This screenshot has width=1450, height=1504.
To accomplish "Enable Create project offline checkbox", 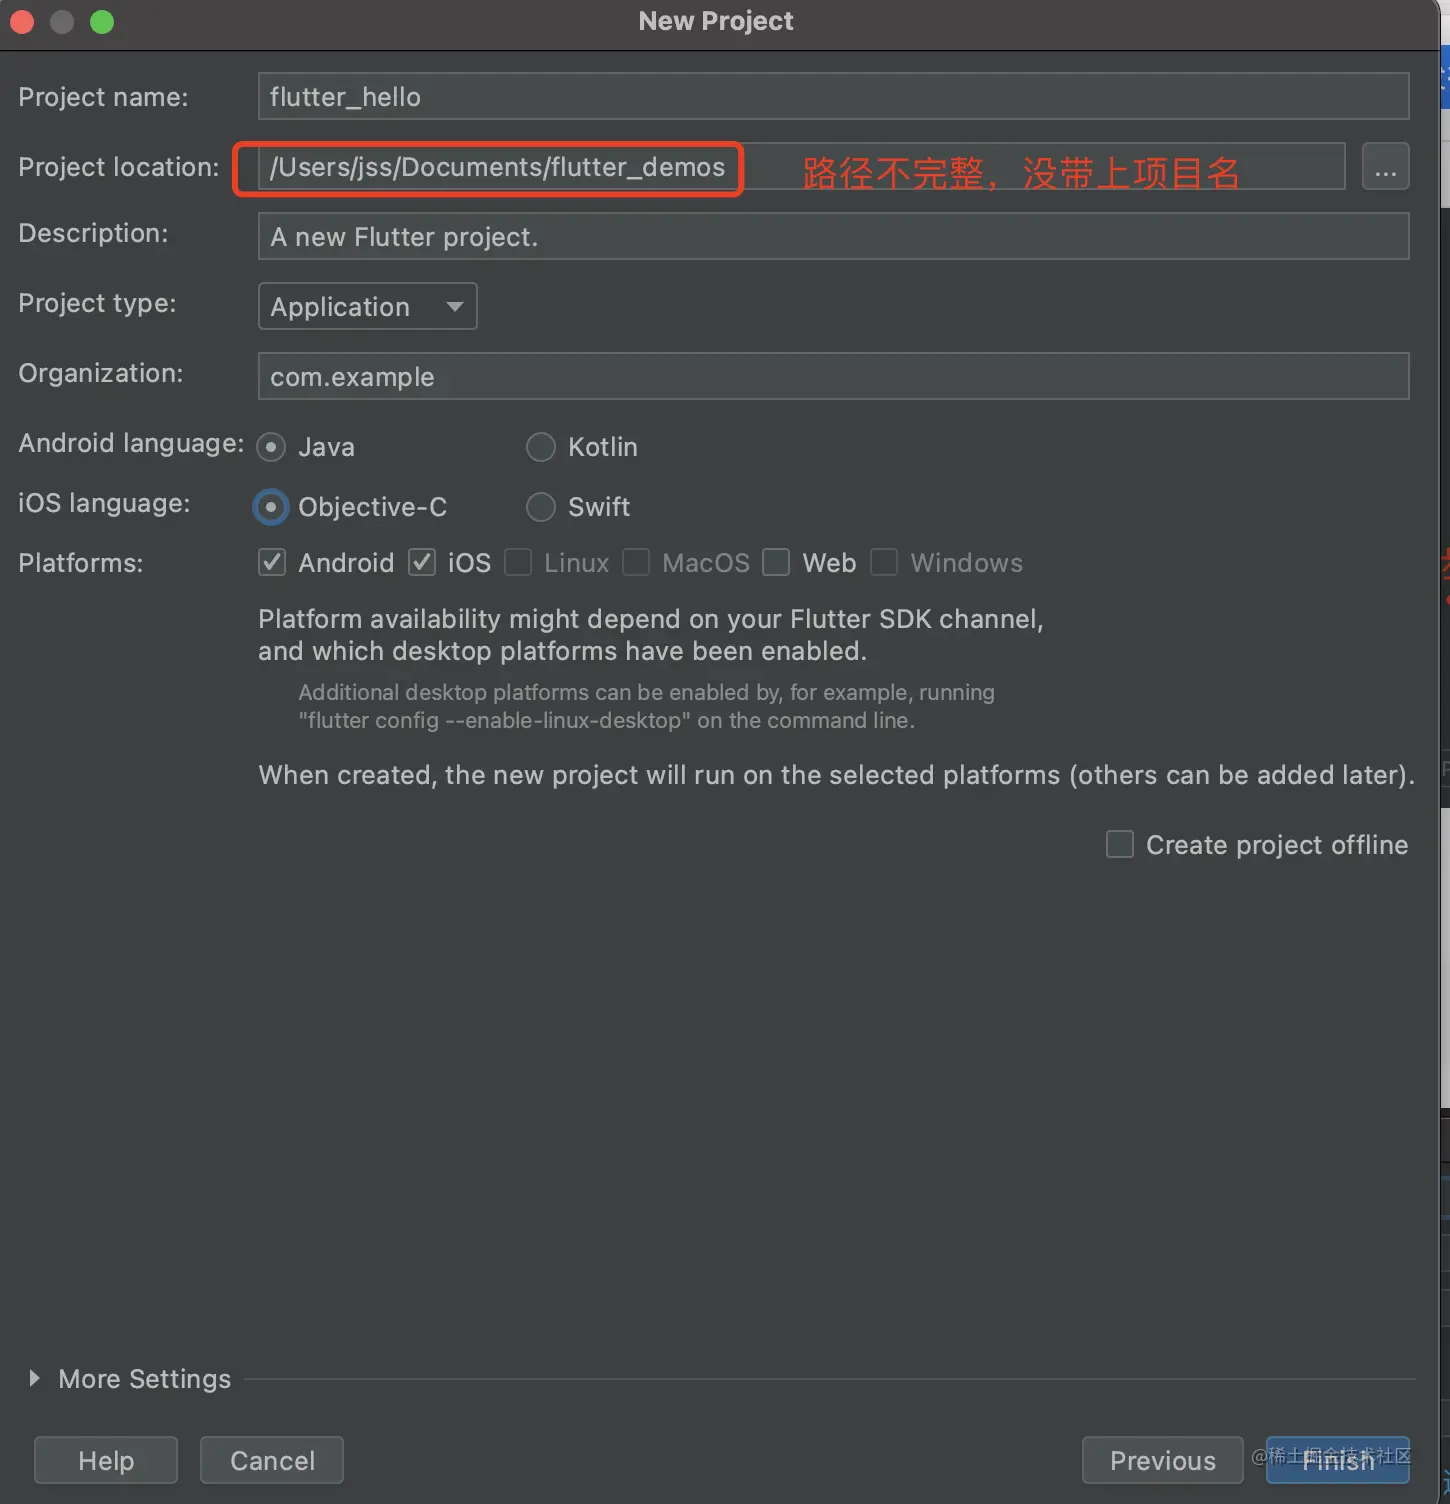I will tap(1120, 844).
